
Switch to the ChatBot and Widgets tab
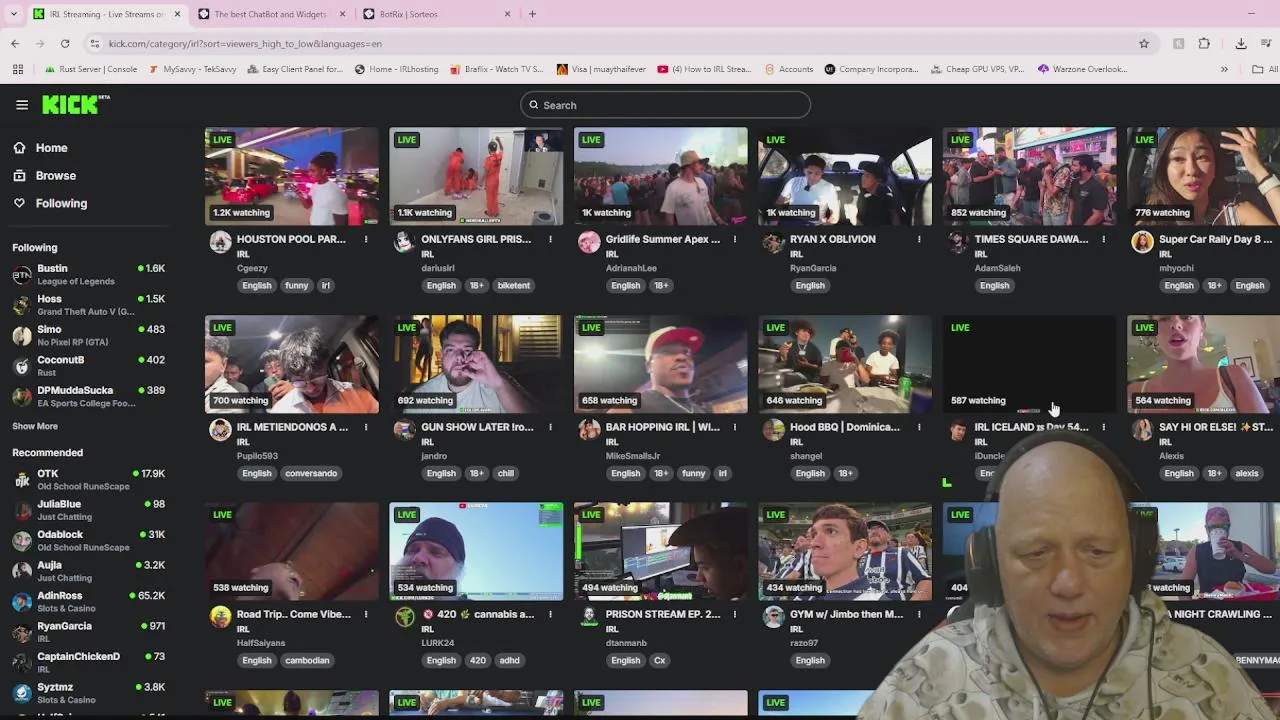(x=270, y=14)
